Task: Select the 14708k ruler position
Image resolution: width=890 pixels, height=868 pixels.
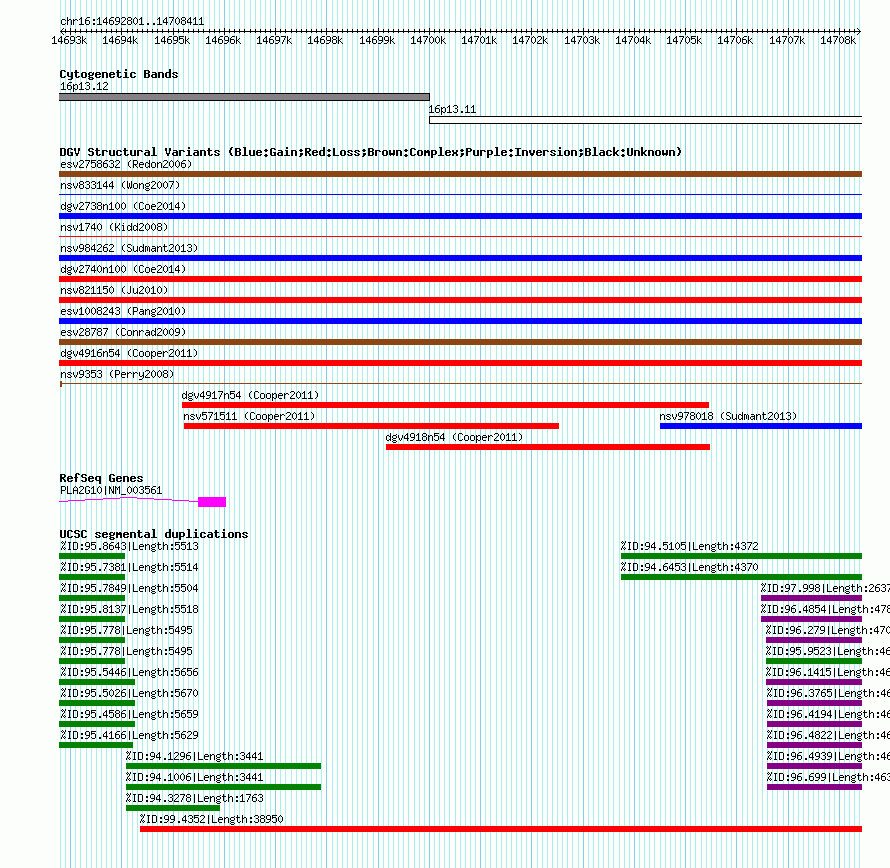Action: [838, 40]
